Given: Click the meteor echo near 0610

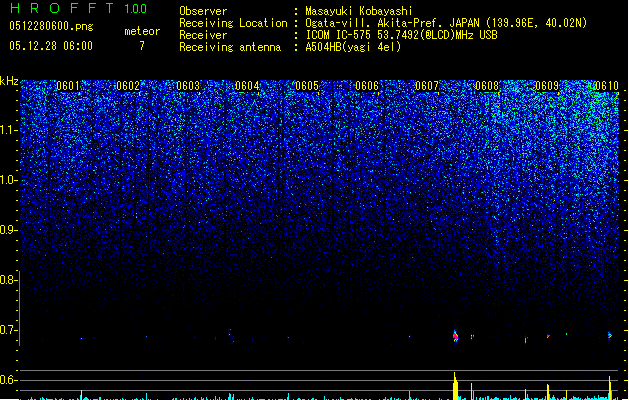Looking at the screenshot, I should (610, 335).
